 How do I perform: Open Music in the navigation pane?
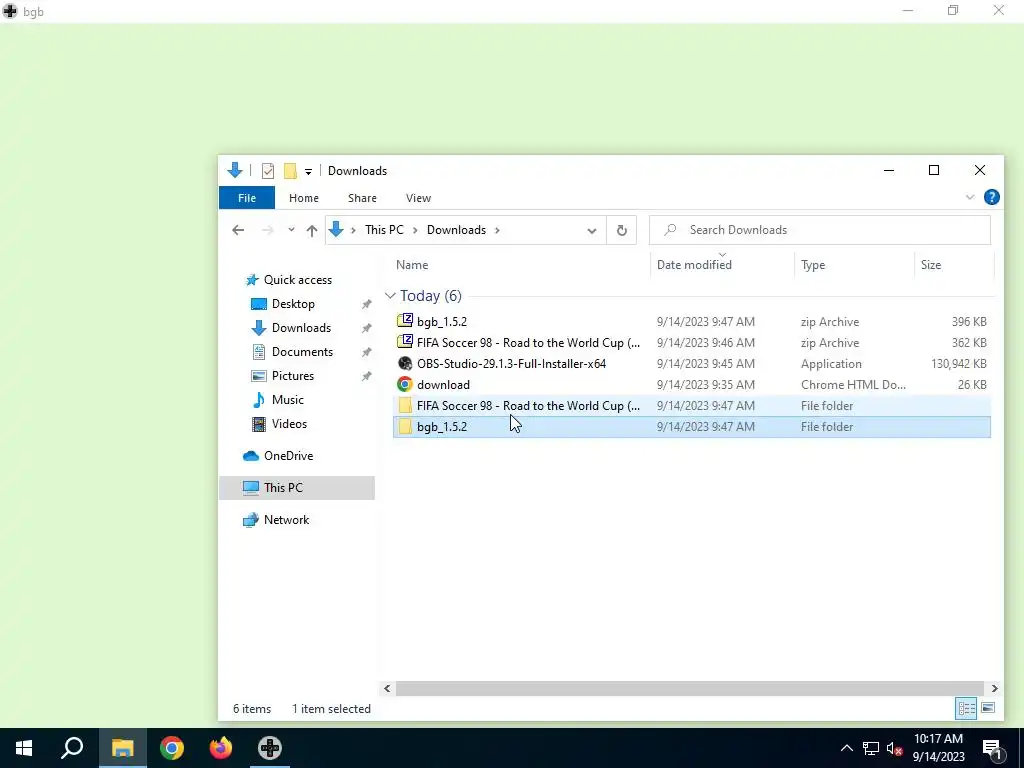coord(287,400)
